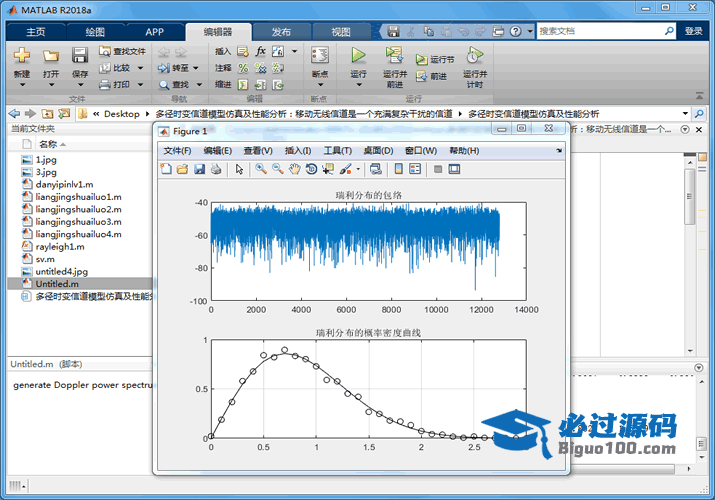The image size is (715, 500).
Task: Open the Breakpoints (断点) dropdown arrow
Action: coord(320,85)
